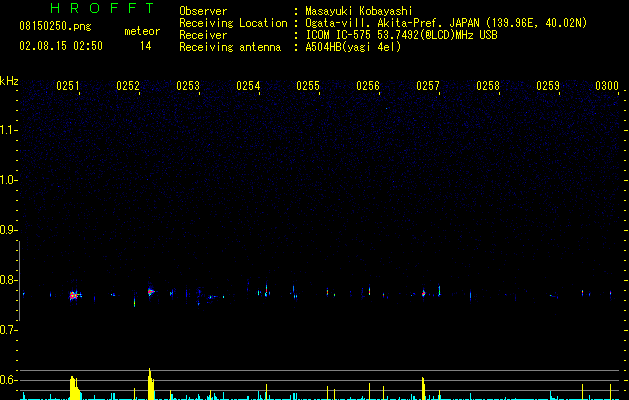Viewport: 629px width, 400px height.
Task: Click the Receiver field label
Action: (203, 35)
